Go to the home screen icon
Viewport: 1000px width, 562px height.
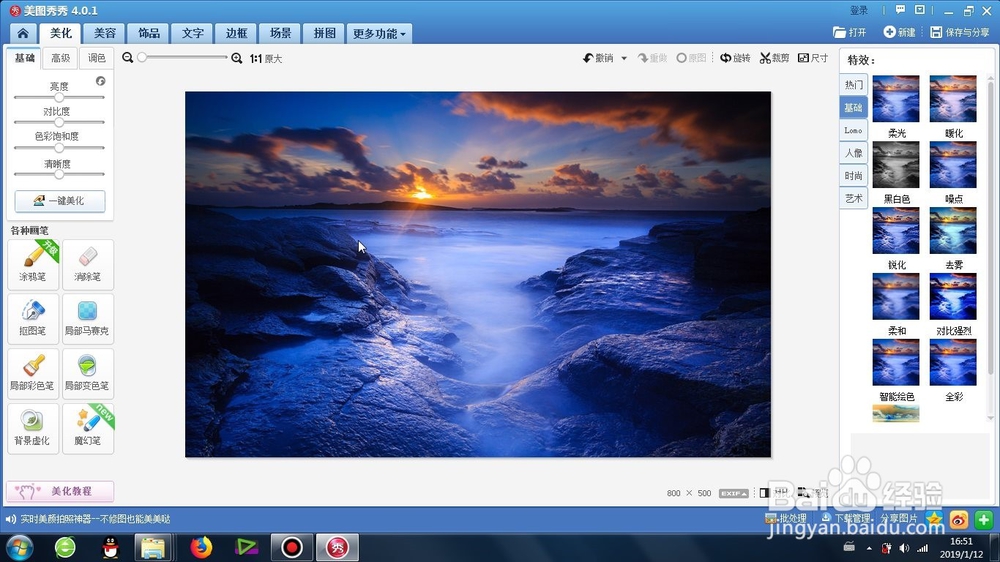23,33
